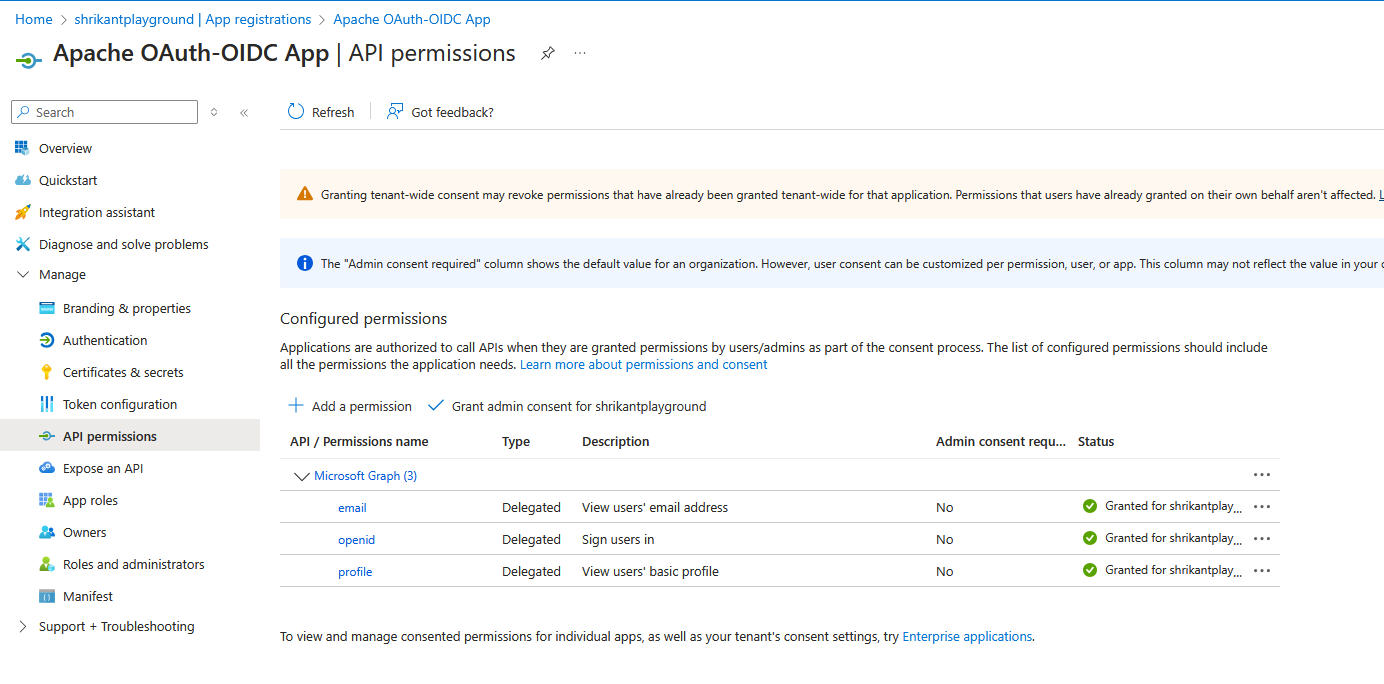Click the Apache OAuth-OIDC App logo icon
1384x684 pixels.
(28, 59)
